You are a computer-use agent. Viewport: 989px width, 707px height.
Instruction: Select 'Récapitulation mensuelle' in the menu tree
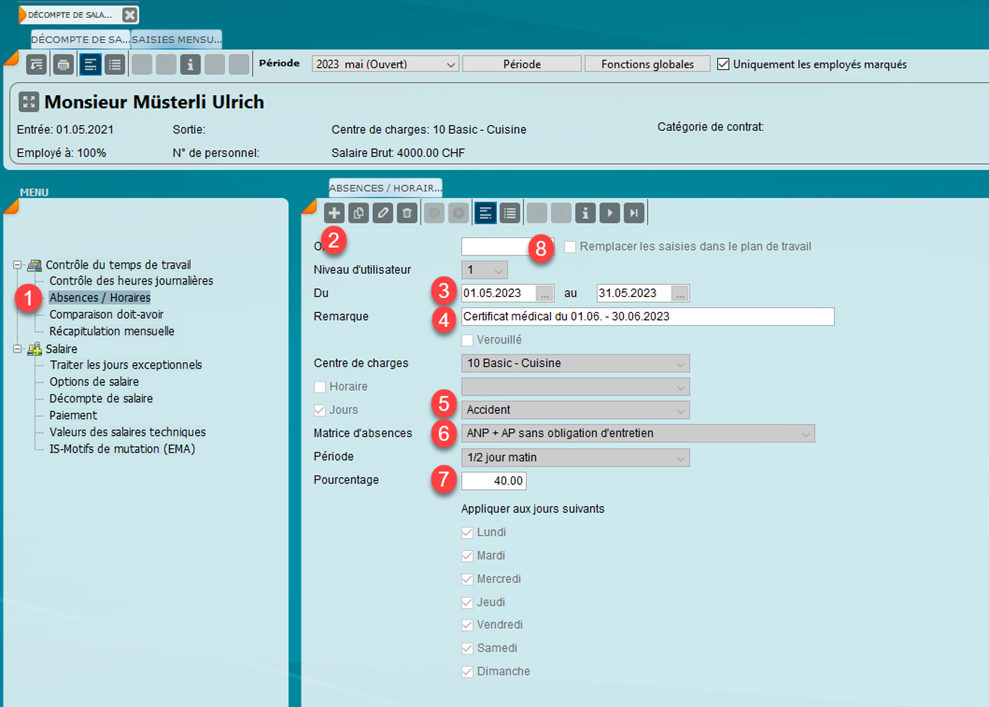click(x=112, y=331)
